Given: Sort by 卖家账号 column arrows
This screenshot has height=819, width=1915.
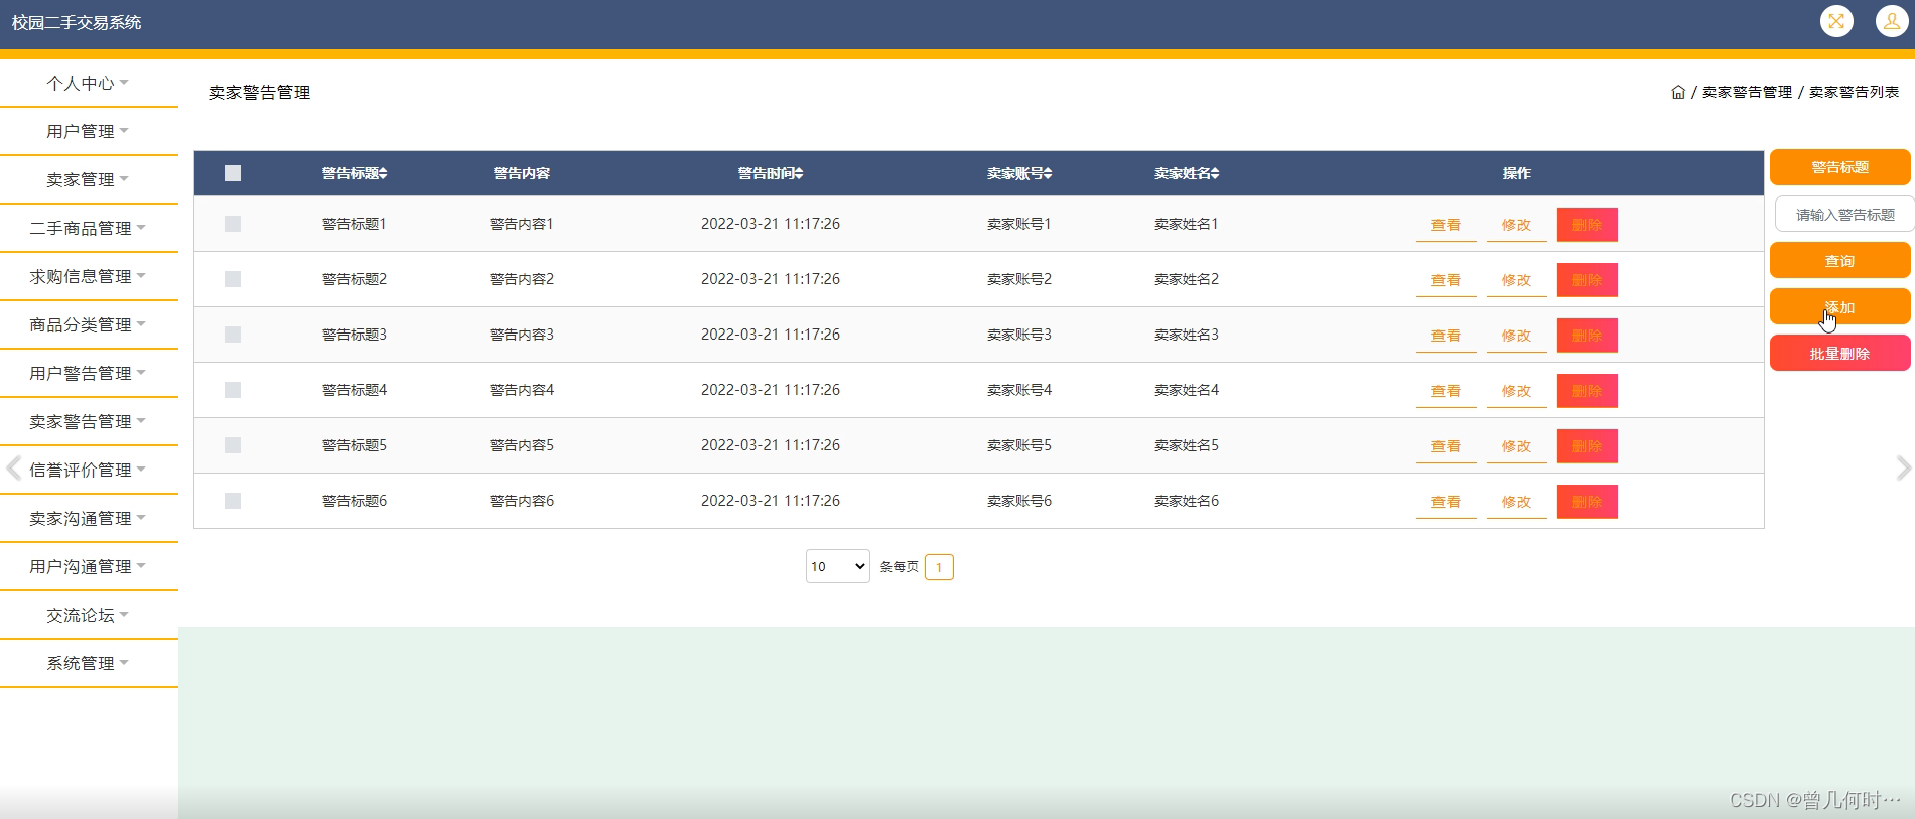Looking at the screenshot, I should 1048,173.
